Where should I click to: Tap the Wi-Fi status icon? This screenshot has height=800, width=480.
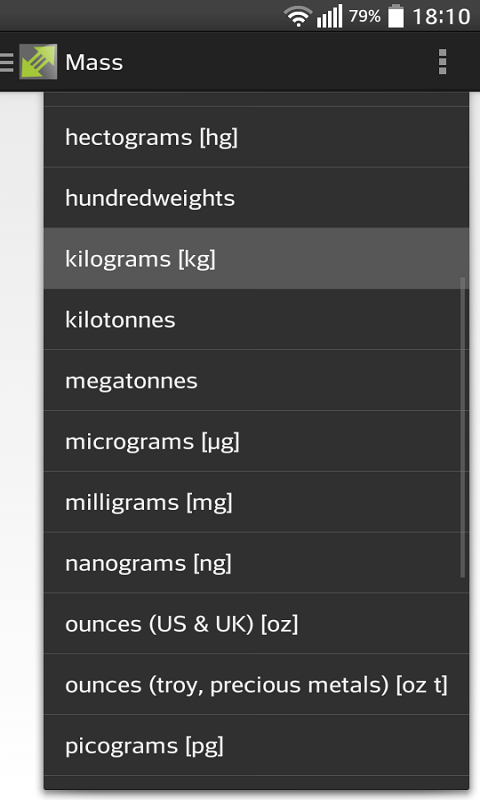pyautogui.click(x=298, y=17)
